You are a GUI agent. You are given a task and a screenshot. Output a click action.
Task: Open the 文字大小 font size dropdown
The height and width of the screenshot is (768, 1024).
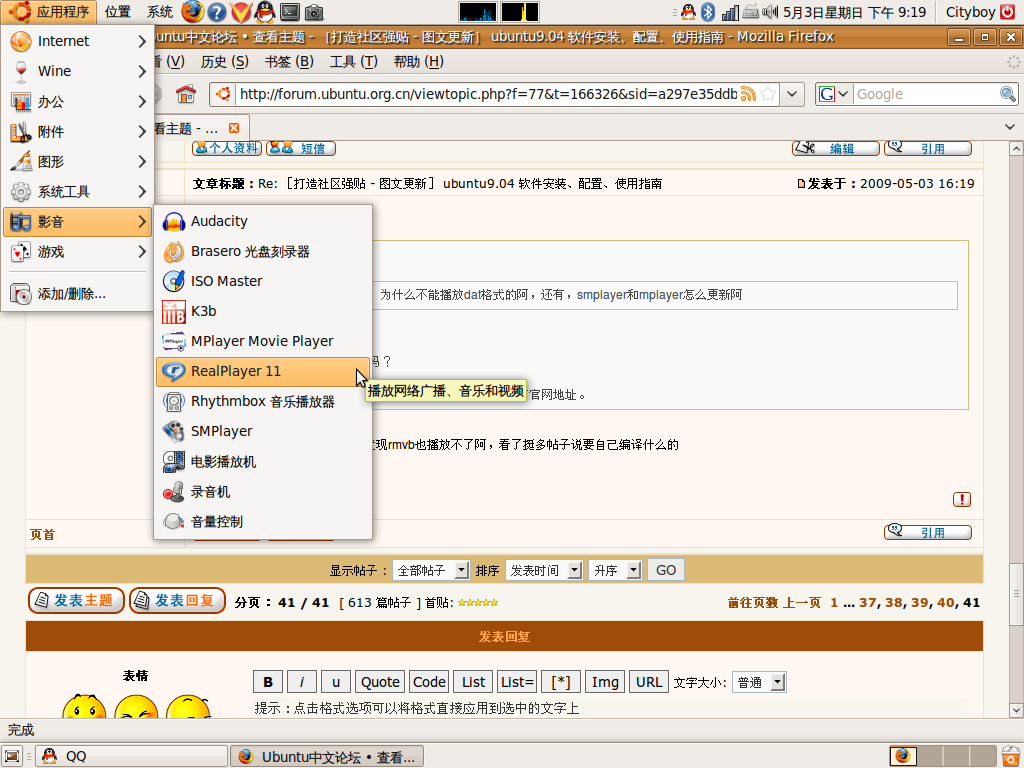(759, 682)
